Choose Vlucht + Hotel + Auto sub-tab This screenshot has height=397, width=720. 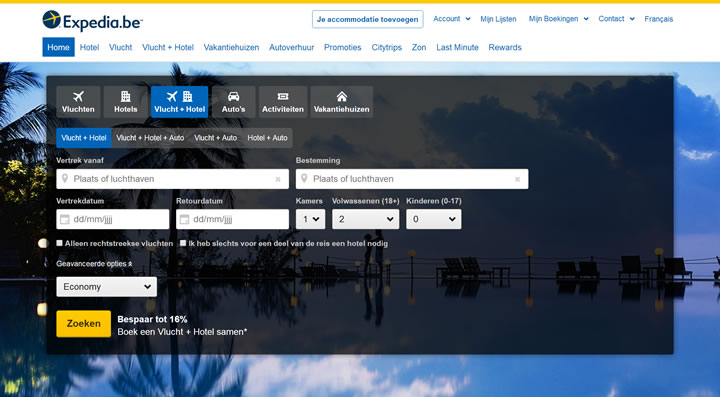click(x=150, y=138)
